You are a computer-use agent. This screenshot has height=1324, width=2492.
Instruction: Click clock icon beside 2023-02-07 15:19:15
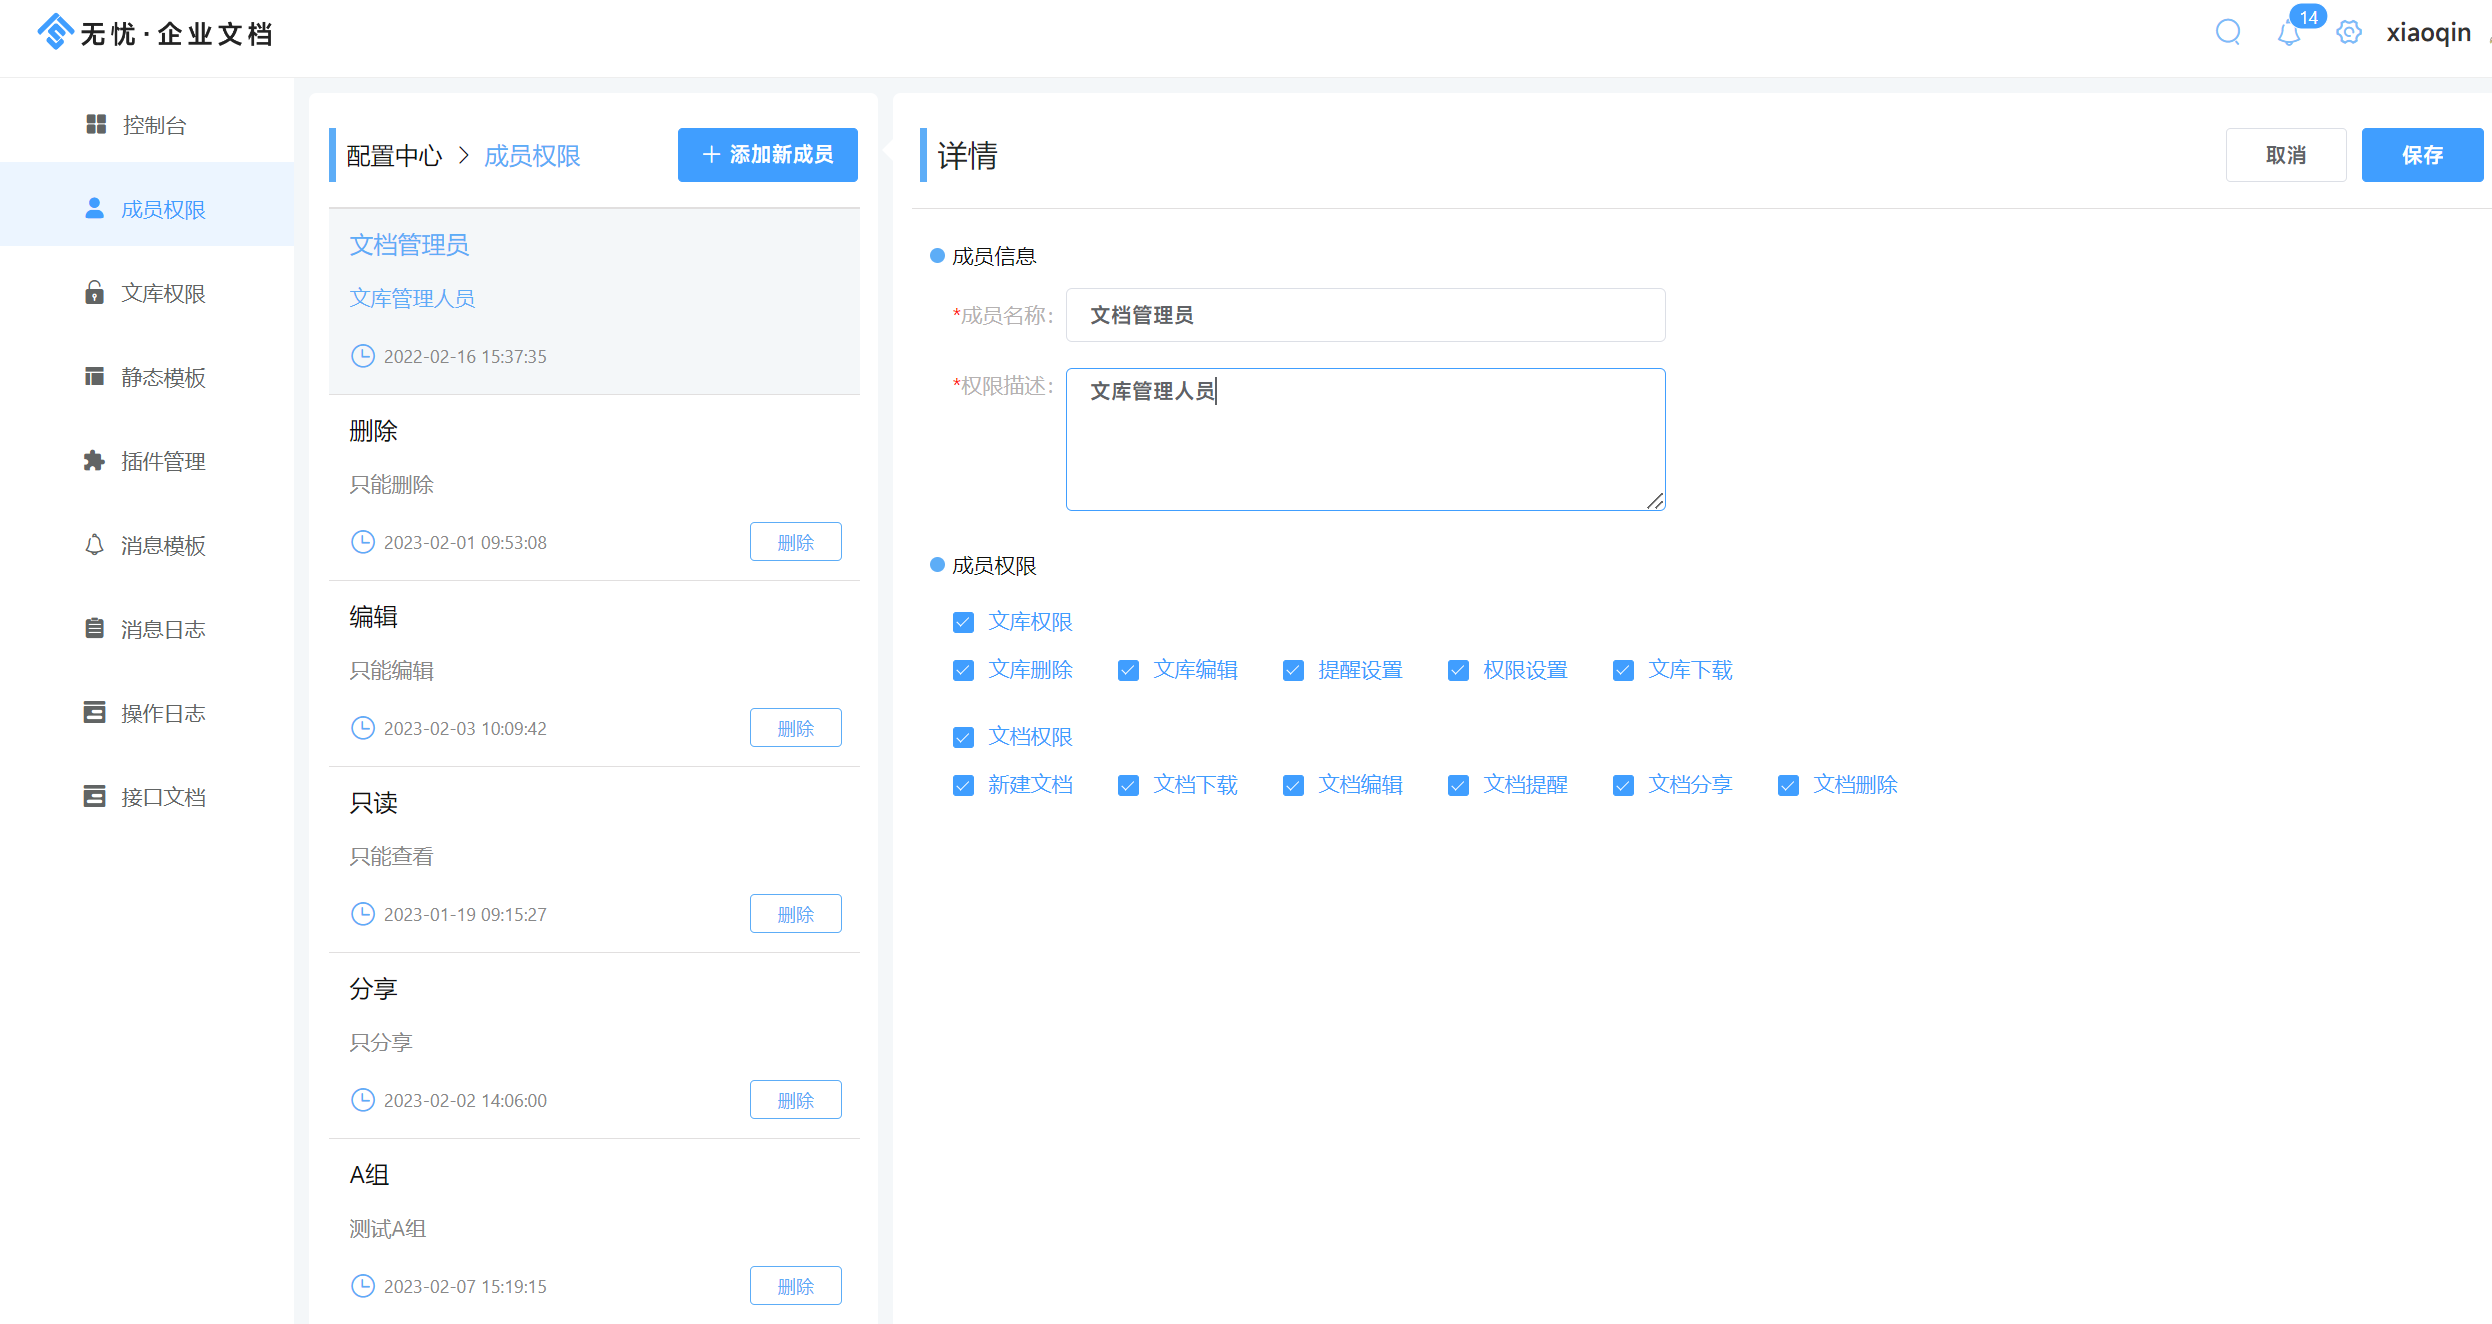click(362, 1286)
